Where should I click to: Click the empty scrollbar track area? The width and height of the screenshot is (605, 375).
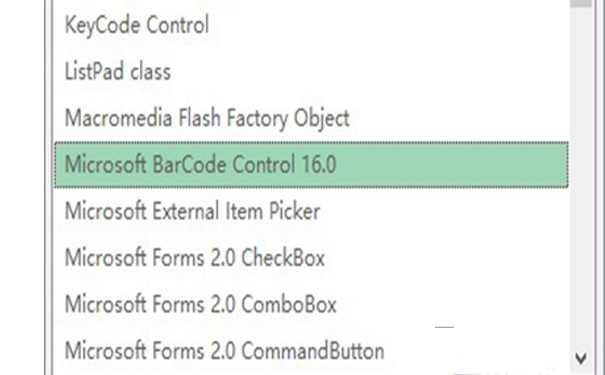pyautogui.click(x=581, y=177)
